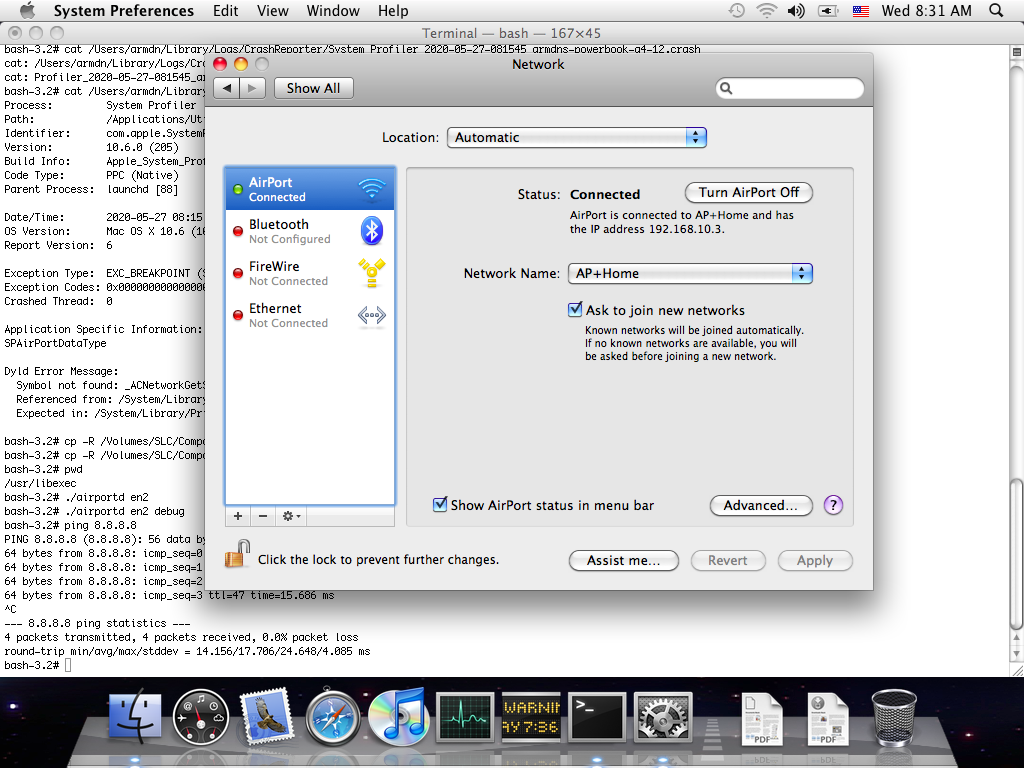Remove selected service with minus button
Screen dimensions: 1024x768
[263, 516]
